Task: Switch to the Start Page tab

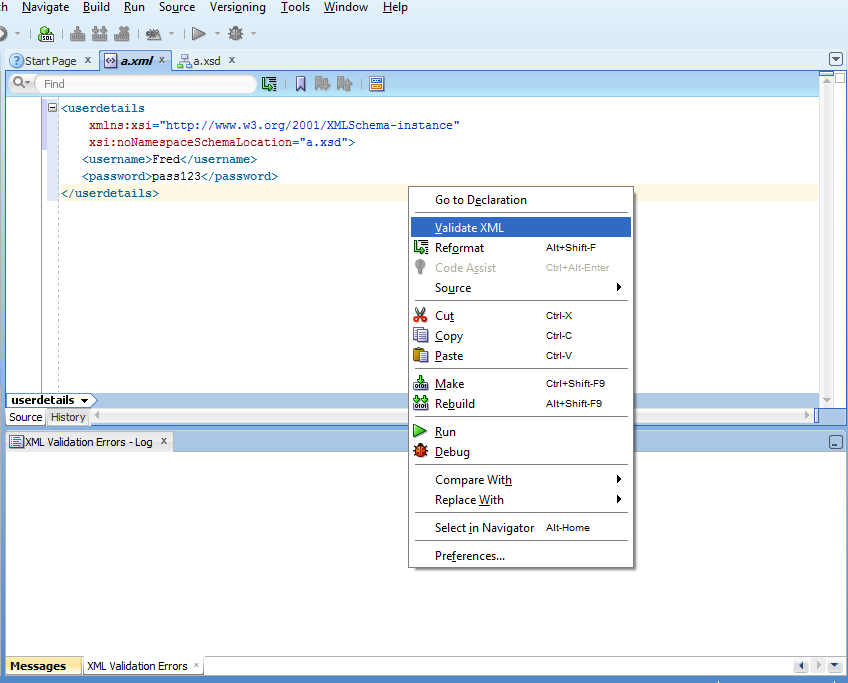Action: (x=50, y=61)
